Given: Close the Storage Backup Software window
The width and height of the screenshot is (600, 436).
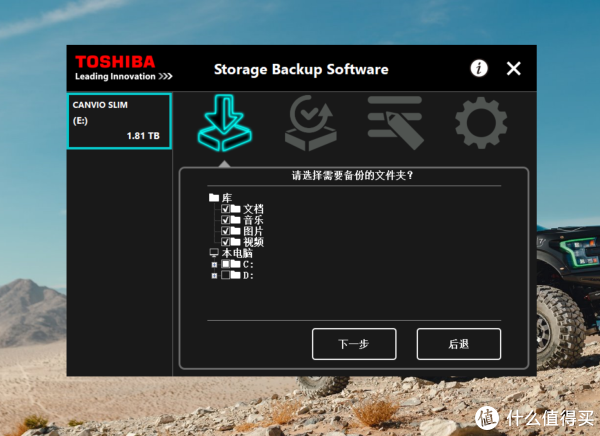Looking at the screenshot, I should click(x=514, y=69).
